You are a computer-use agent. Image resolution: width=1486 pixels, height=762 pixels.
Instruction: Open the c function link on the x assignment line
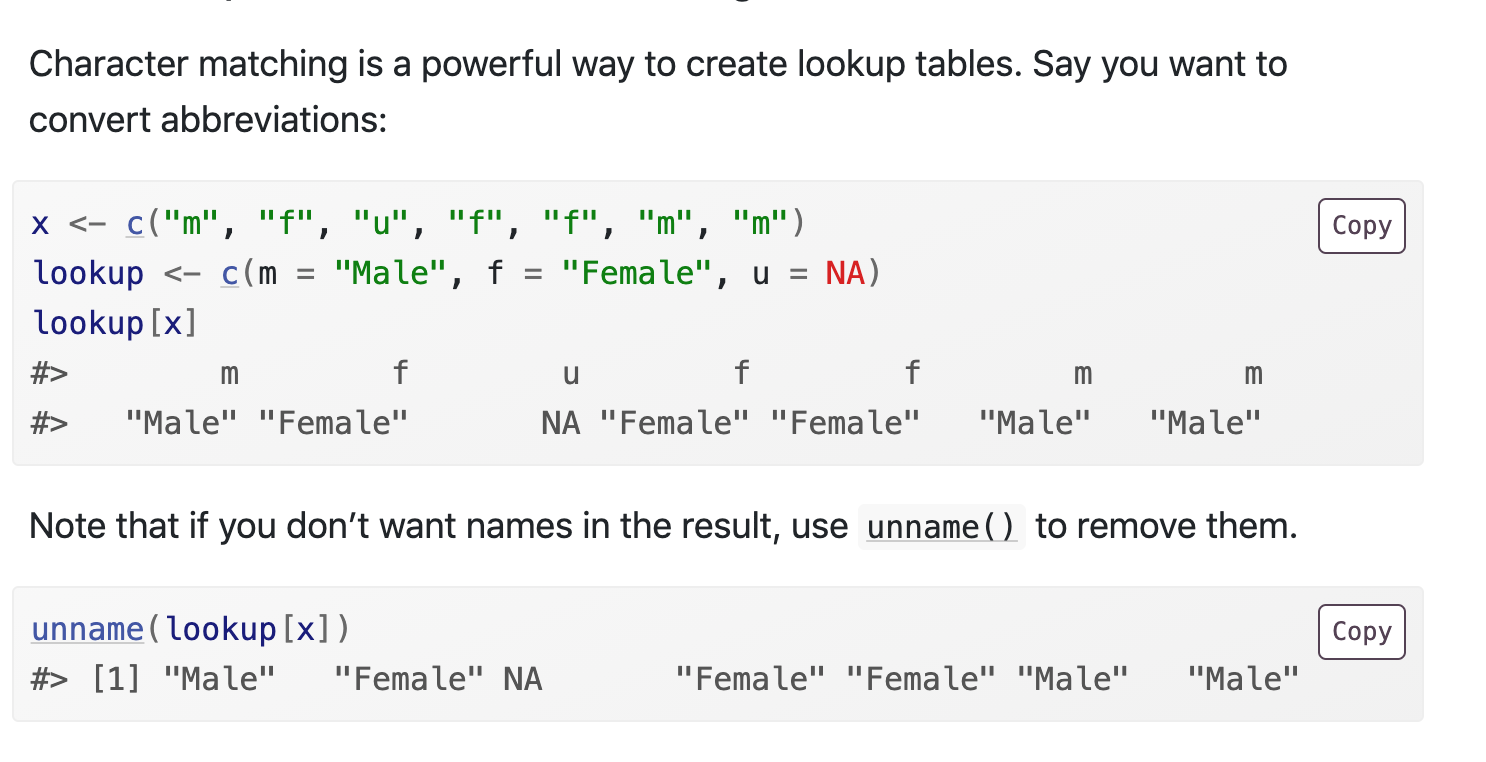[135, 223]
